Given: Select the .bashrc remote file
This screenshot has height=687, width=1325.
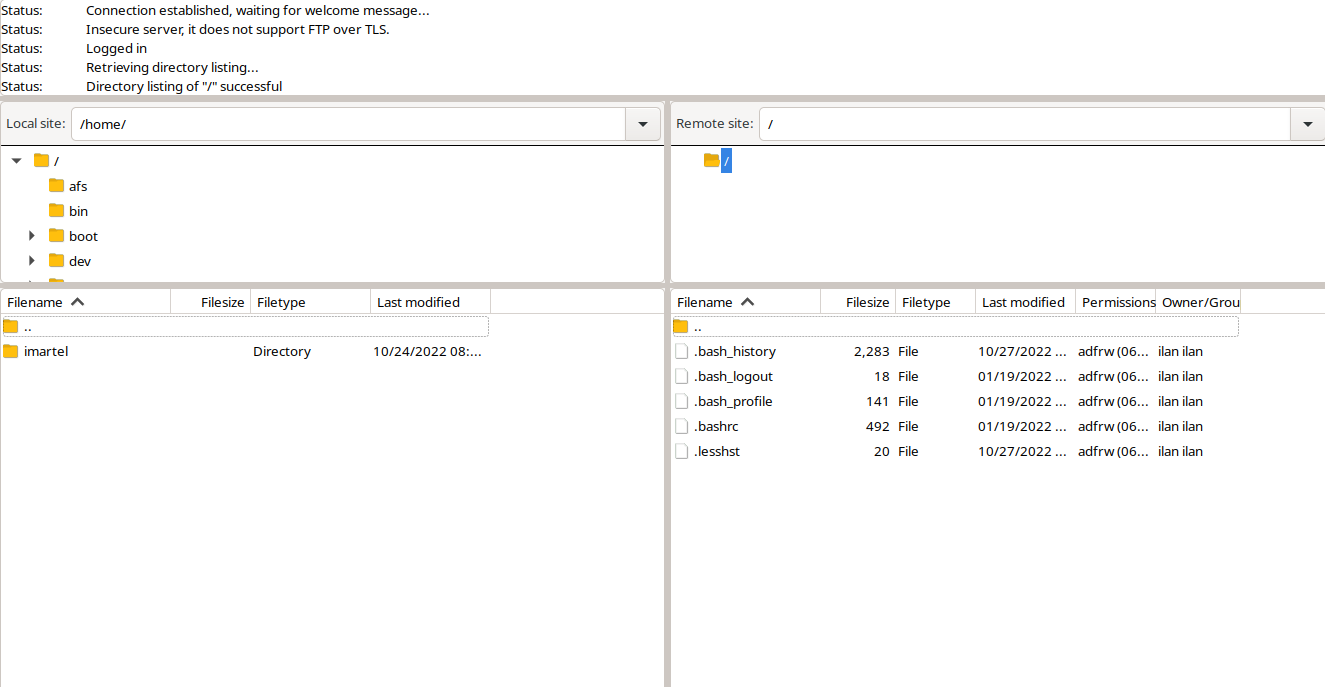Looking at the screenshot, I should (955, 426).
